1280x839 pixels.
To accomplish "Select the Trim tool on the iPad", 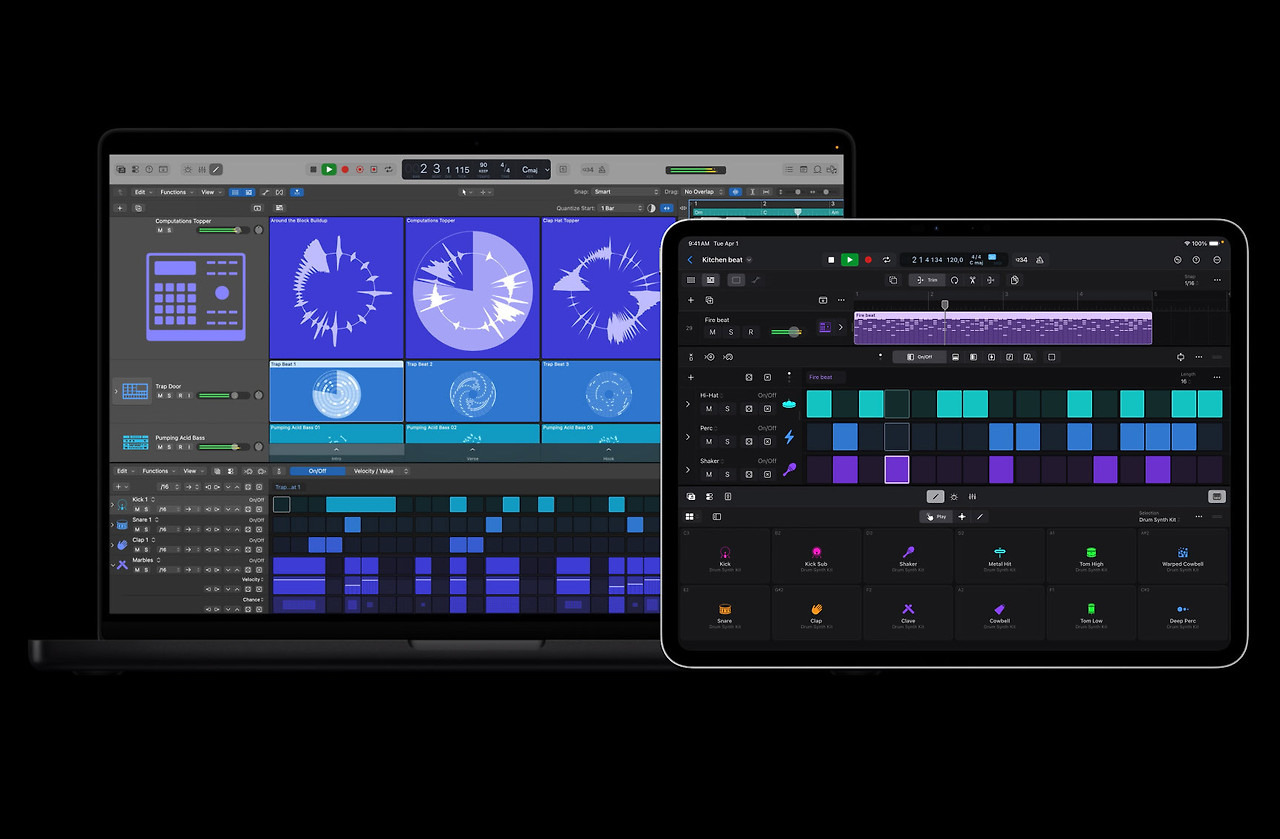I will tap(927, 280).
